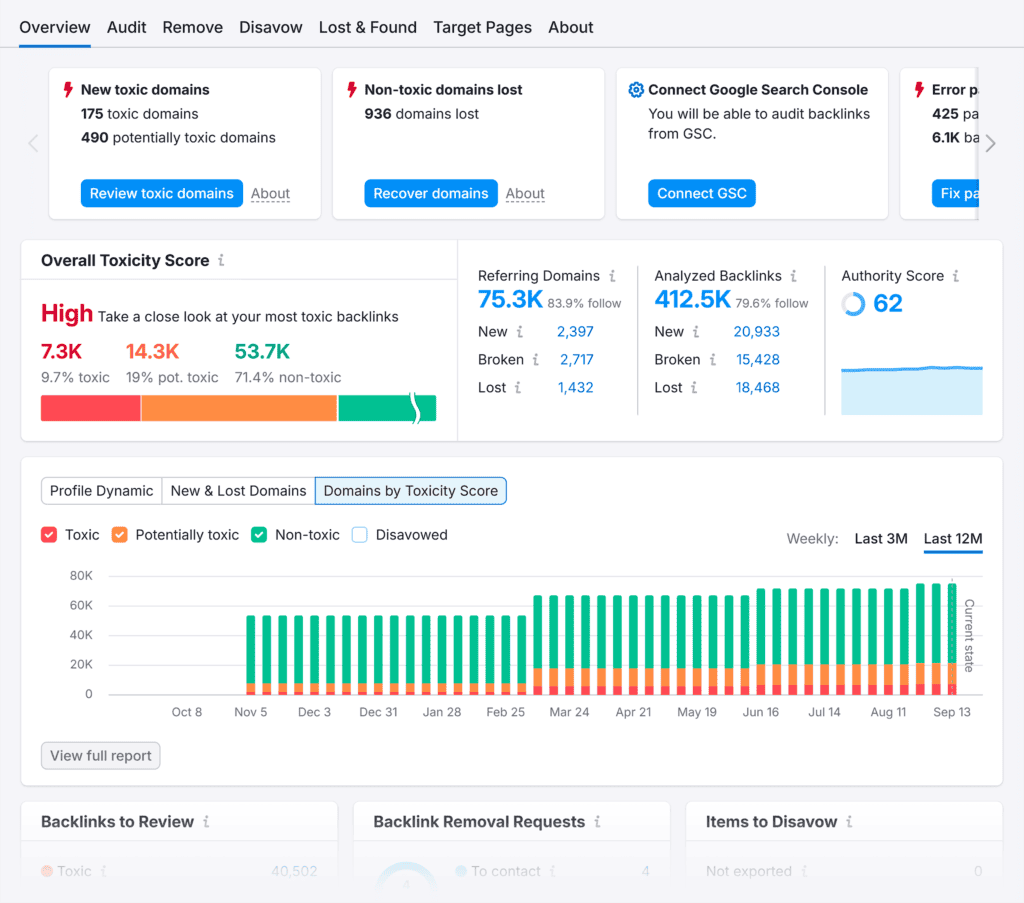1024x903 pixels.
Task: Switch chart range to Last 3M
Action: click(x=880, y=539)
